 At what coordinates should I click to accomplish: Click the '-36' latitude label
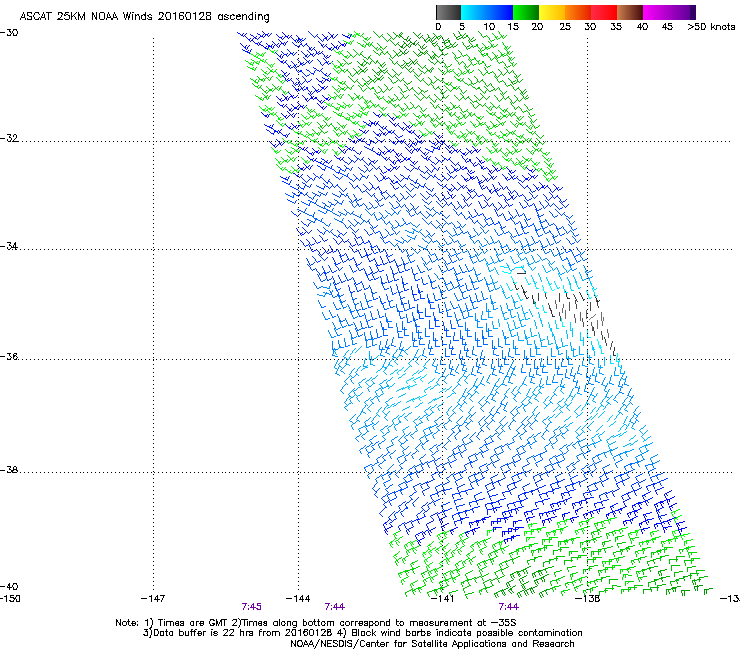pos(9,356)
